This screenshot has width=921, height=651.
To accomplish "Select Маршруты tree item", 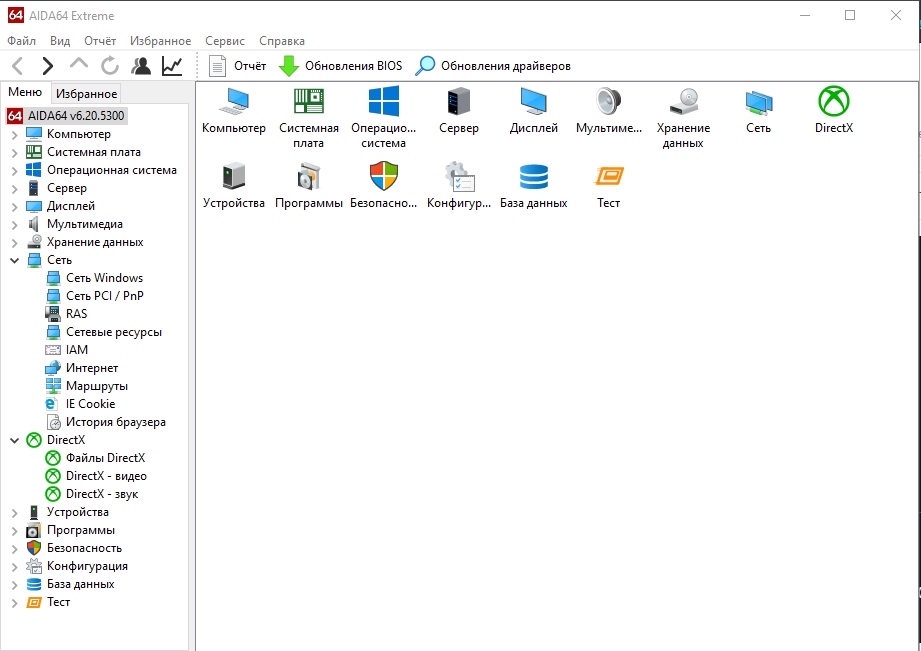I will click(x=87, y=386).
